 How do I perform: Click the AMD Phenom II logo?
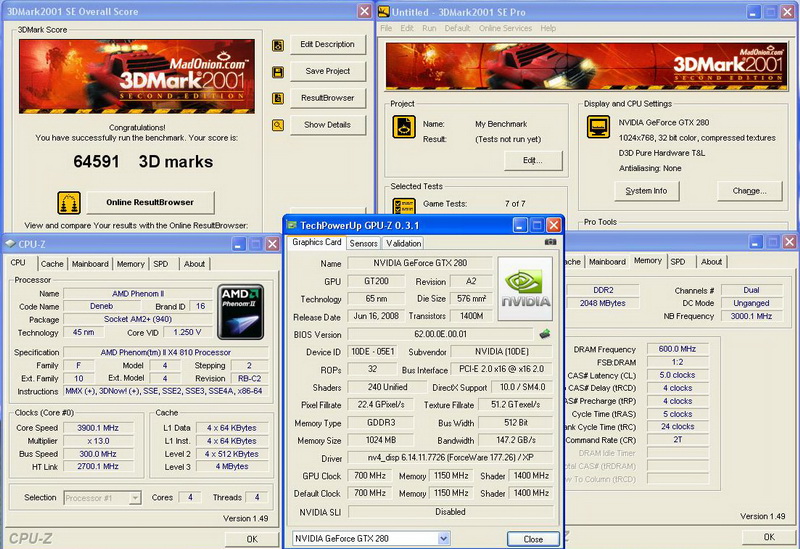(241, 312)
